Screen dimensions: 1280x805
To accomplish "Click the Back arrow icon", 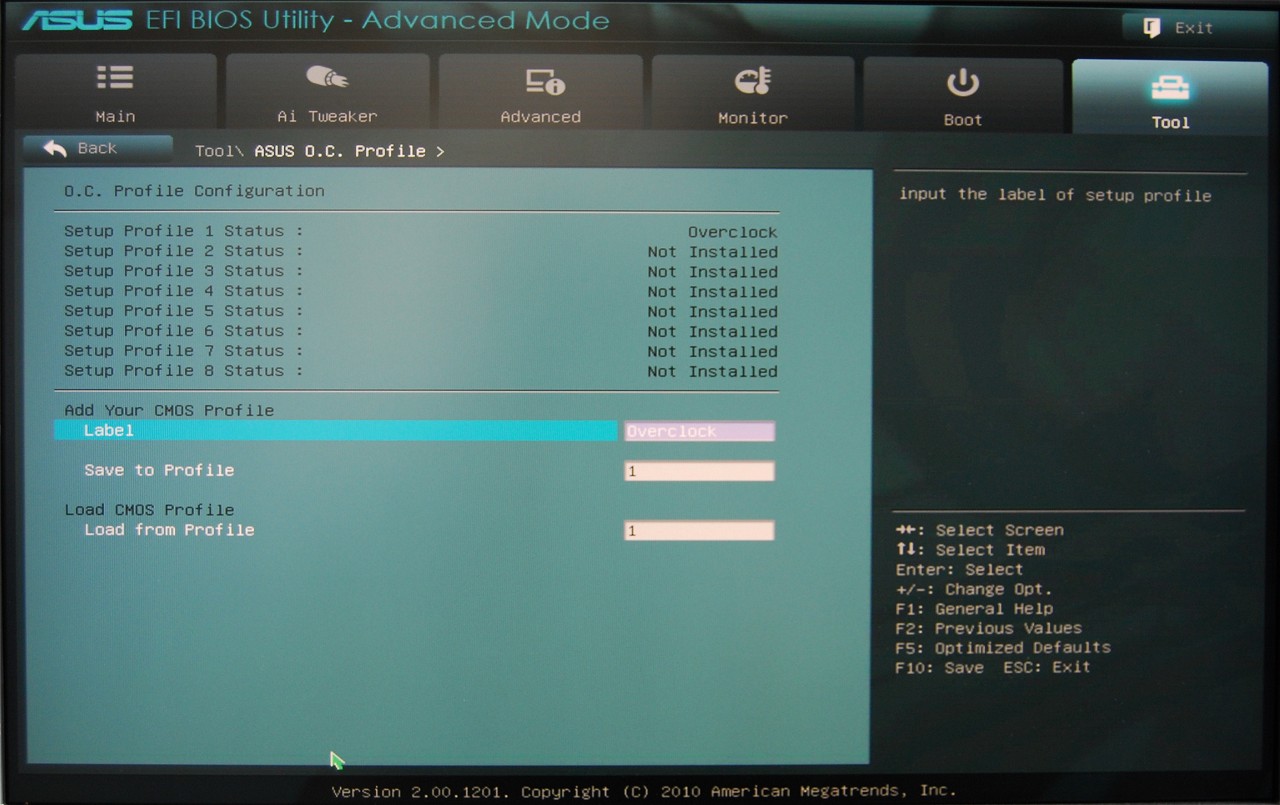I will coord(55,148).
